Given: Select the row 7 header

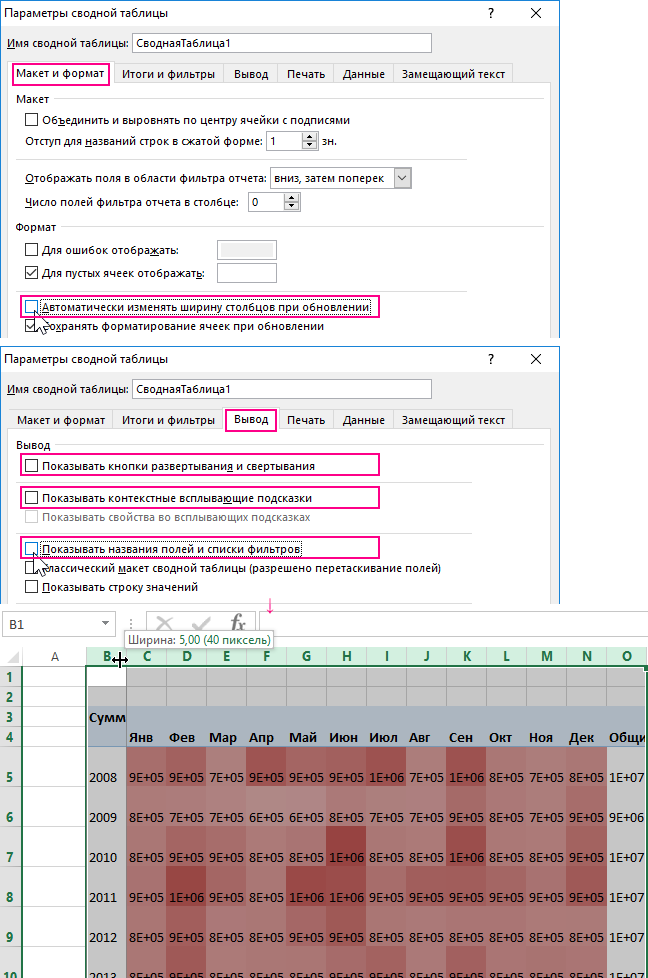Looking at the screenshot, I should (x=10, y=857).
